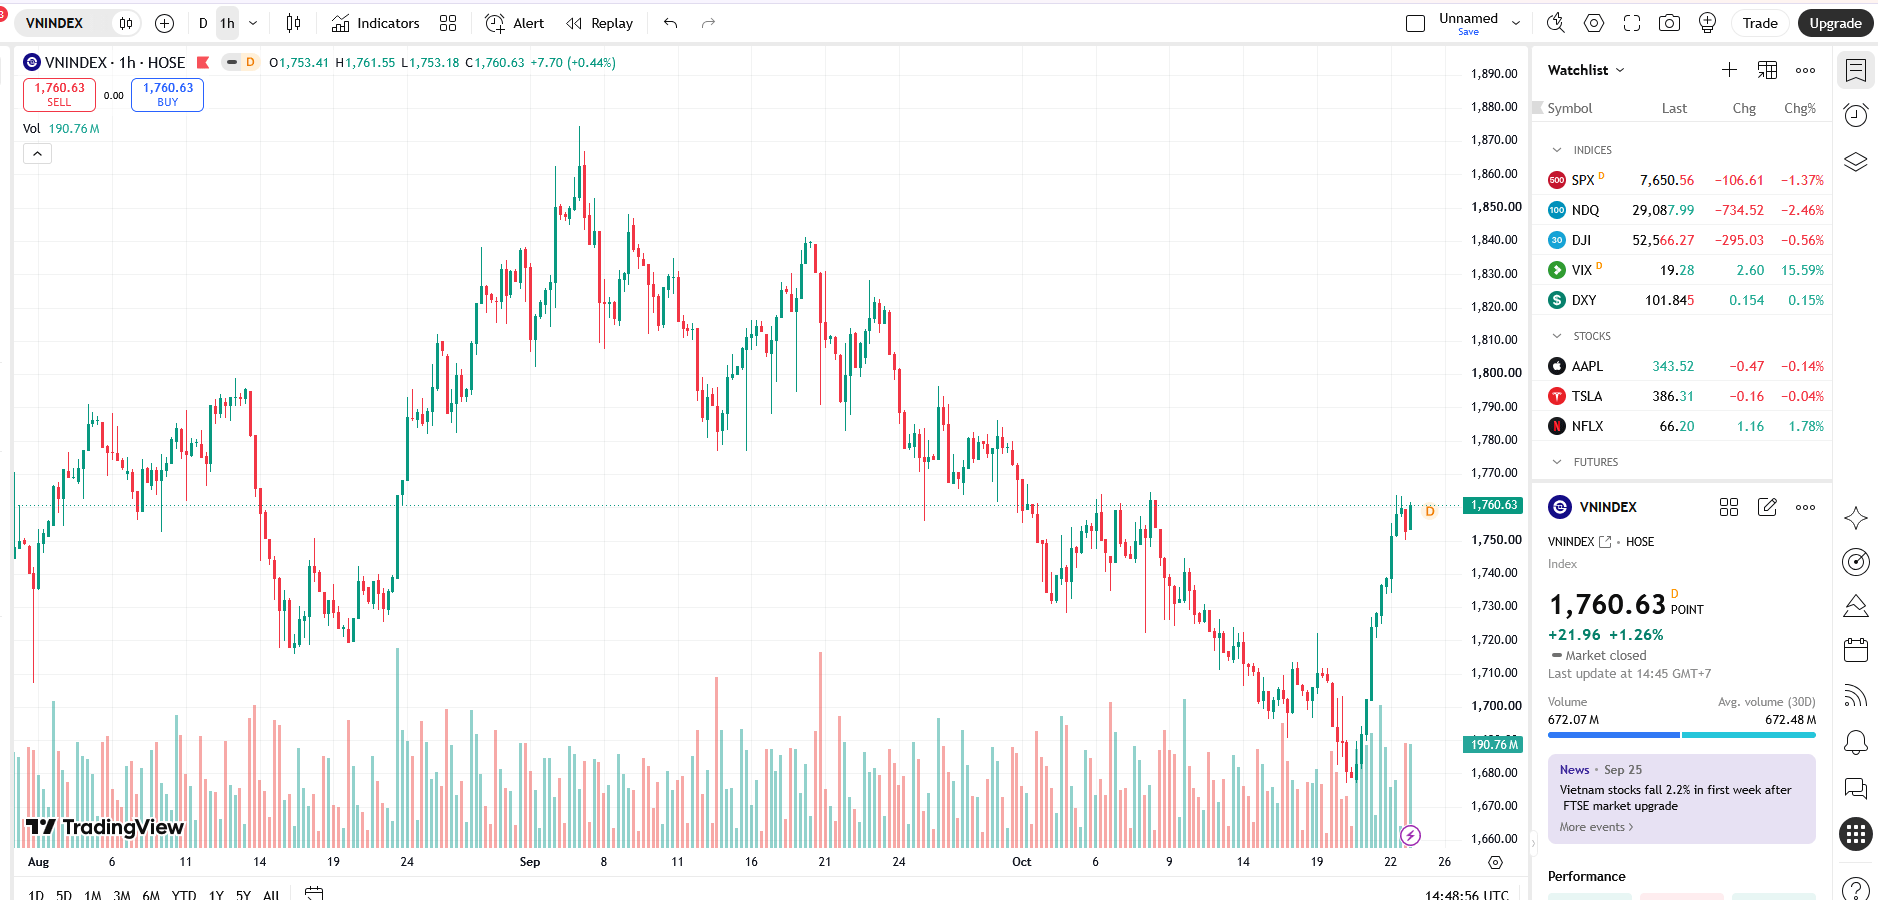Open the More events link

point(1596,827)
